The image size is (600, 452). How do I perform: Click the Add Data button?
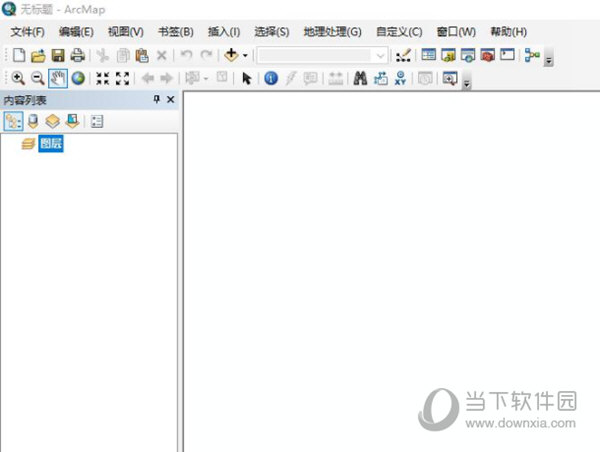231,55
